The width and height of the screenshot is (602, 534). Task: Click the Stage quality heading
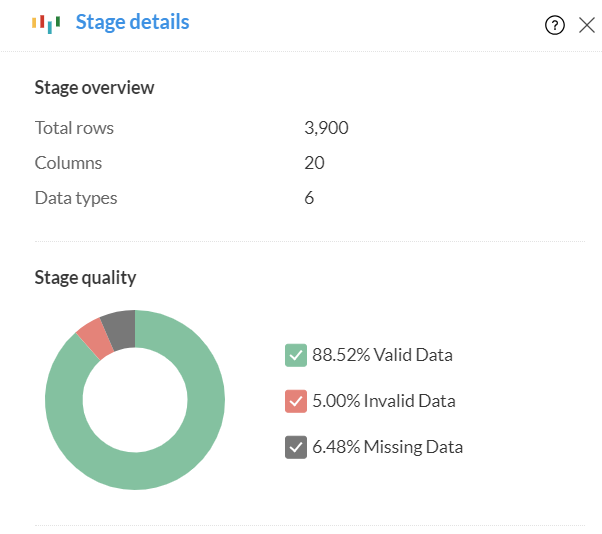[85, 278]
